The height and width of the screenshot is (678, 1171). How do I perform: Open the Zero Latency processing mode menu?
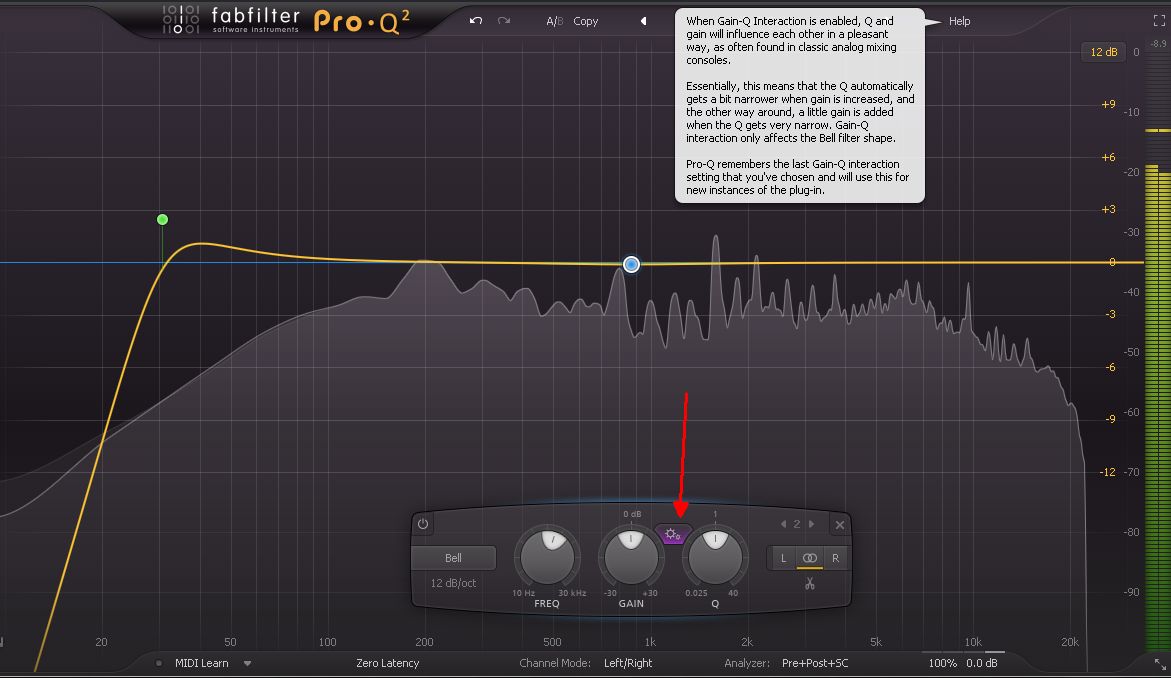(388, 663)
